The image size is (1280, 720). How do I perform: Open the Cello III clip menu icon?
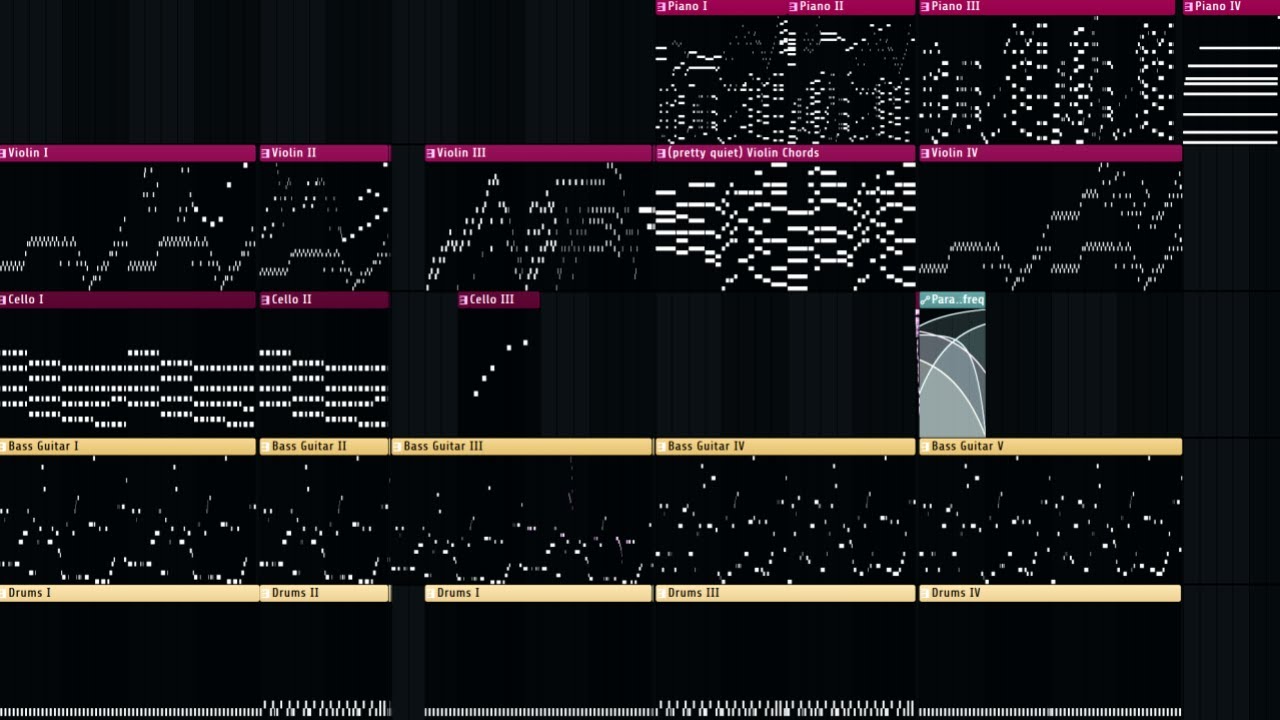[x=464, y=300]
